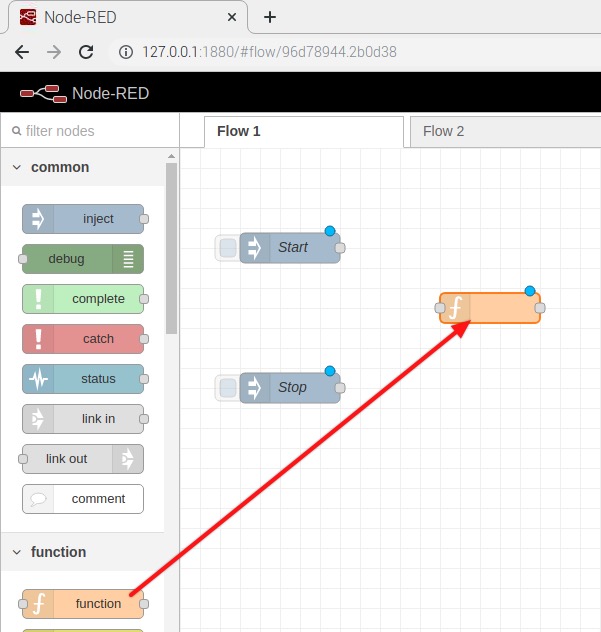The width and height of the screenshot is (601, 632).
Task: Select the orange function node on the canvas
Action: coord(490,308)
